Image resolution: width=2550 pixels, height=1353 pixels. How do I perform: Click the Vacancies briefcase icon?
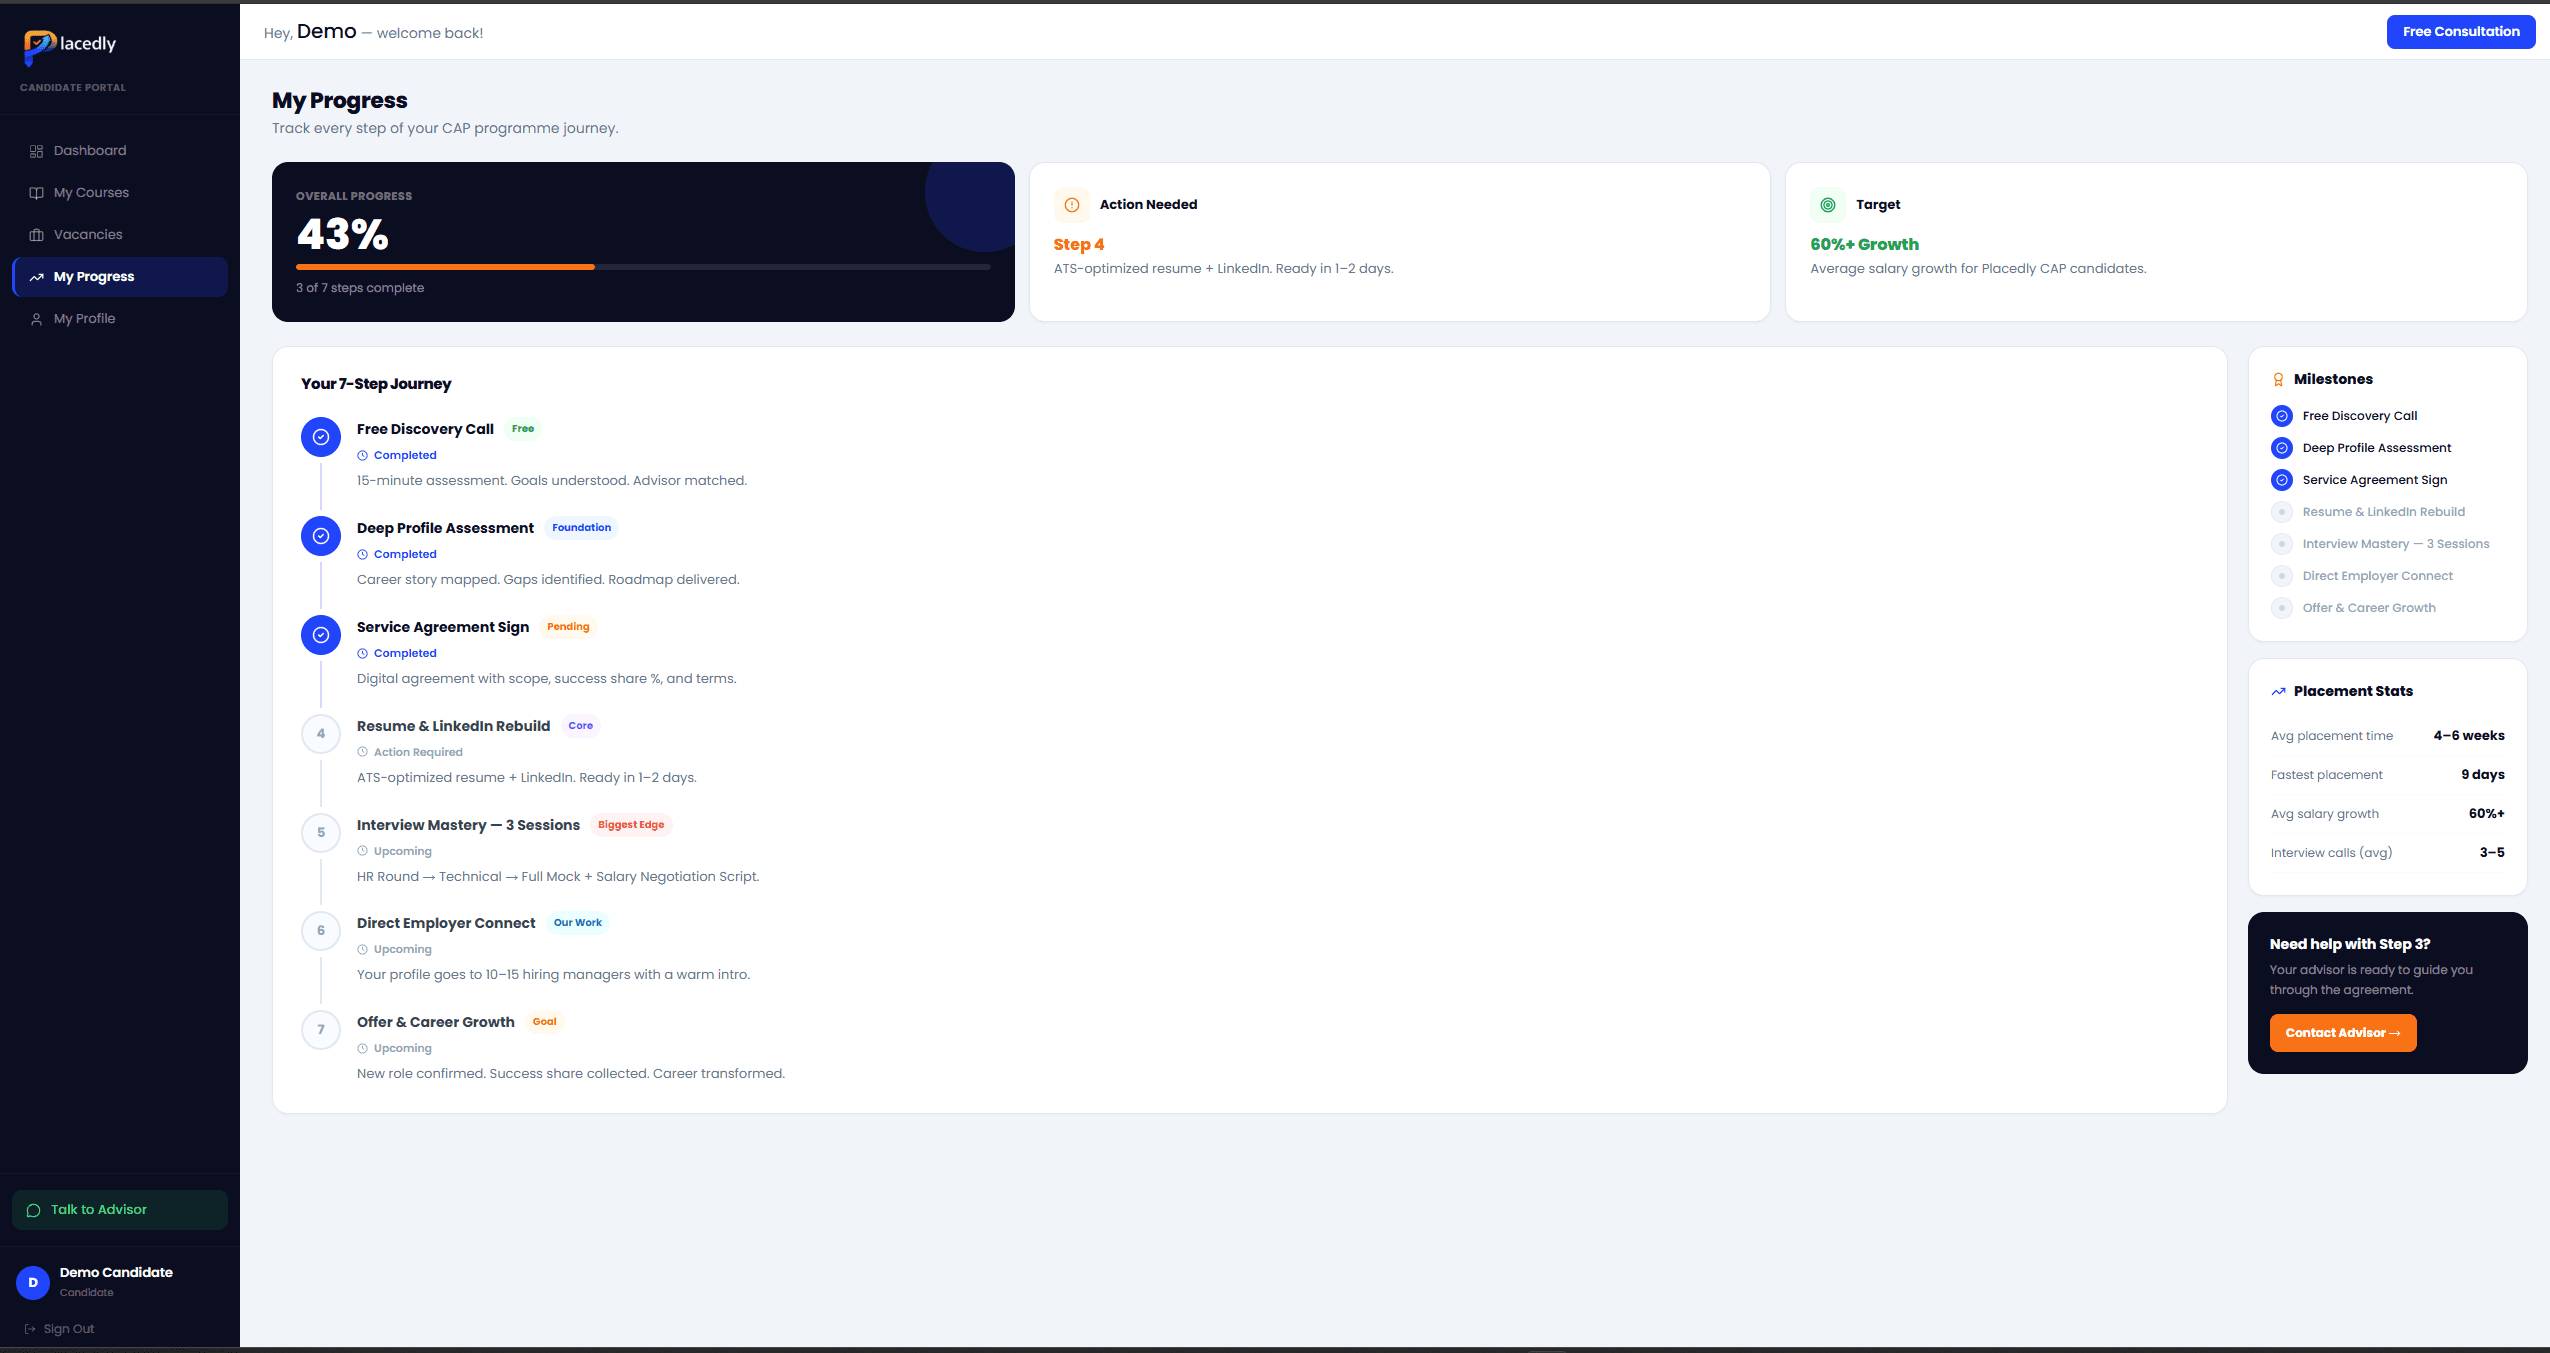(x=36, y=235)
